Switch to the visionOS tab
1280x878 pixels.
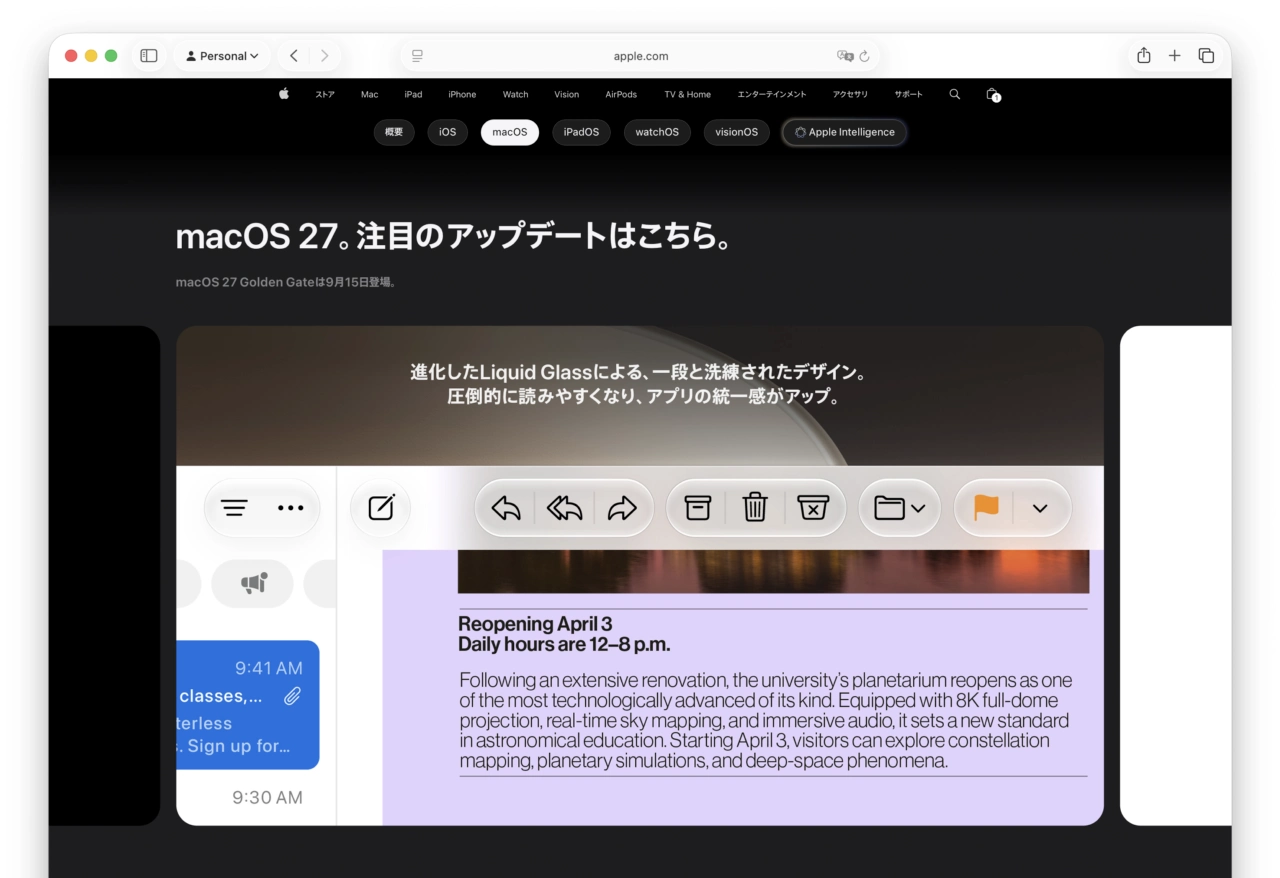pos(737,132)
